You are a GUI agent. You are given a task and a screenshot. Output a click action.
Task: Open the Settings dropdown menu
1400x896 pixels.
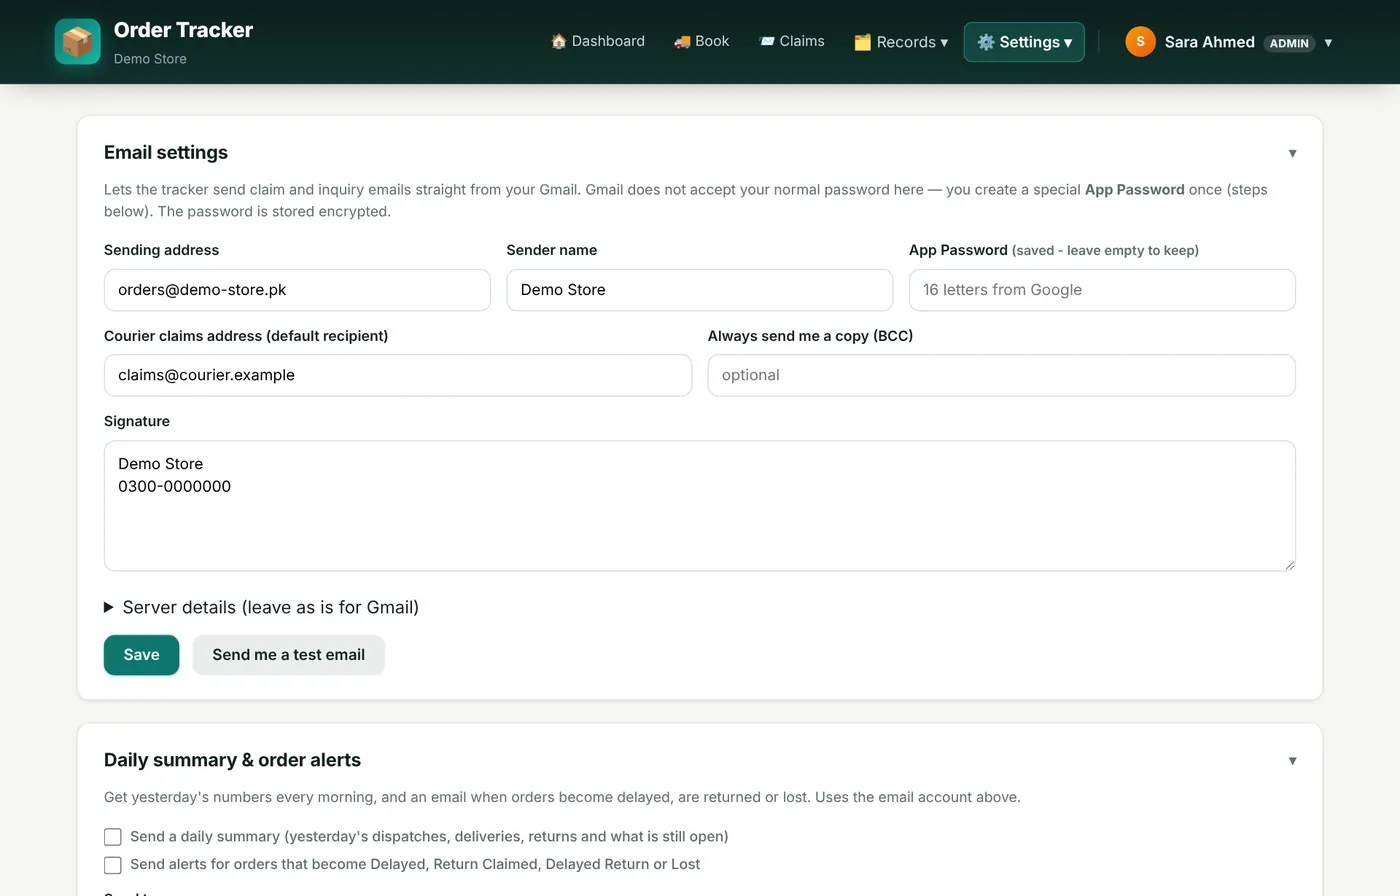[x=1024, y=42]
